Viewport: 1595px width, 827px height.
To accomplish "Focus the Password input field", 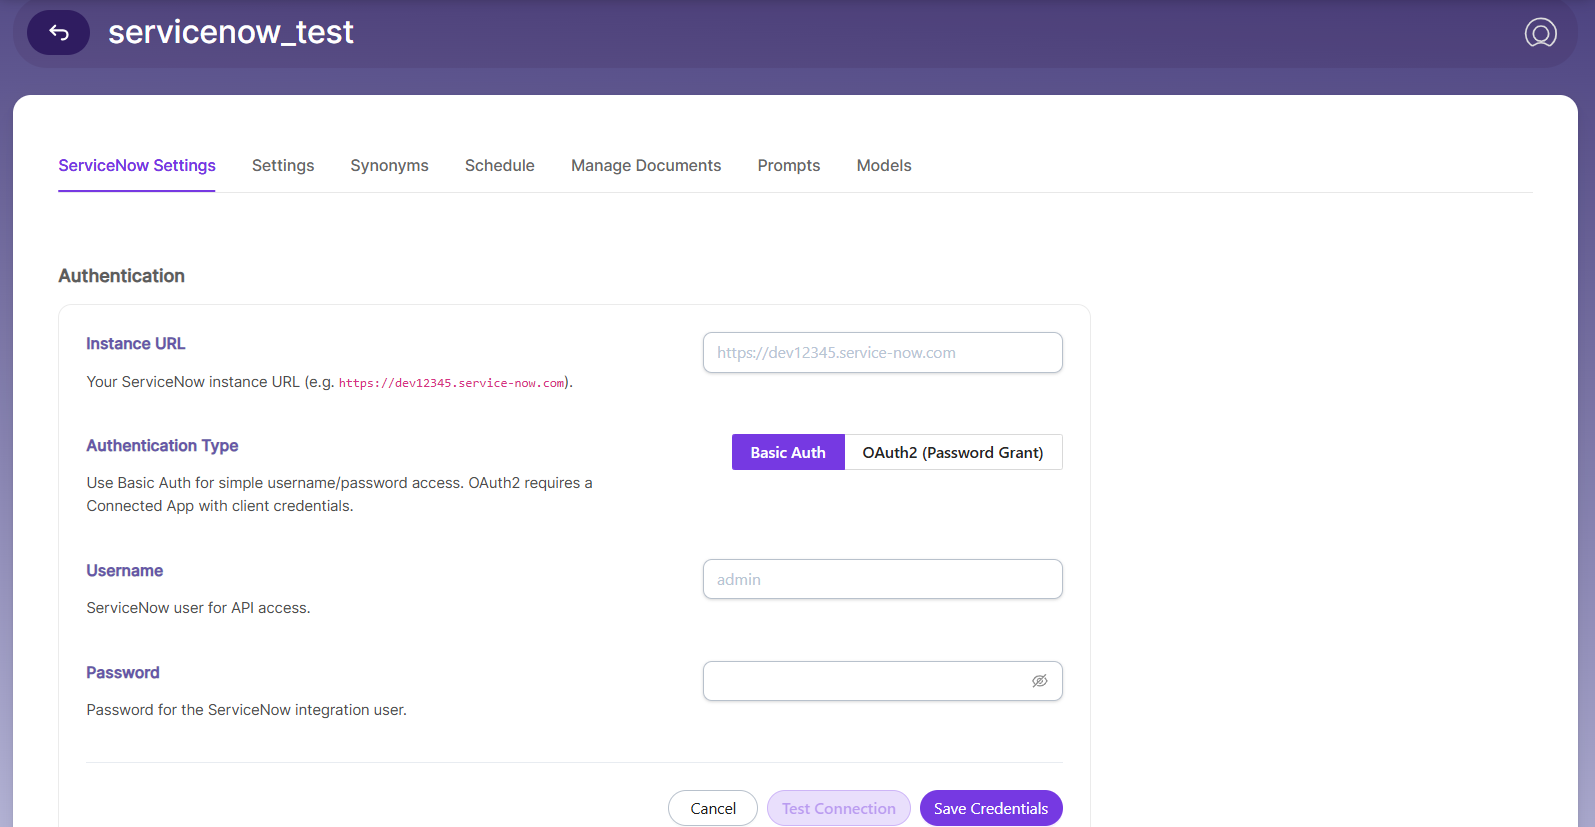I will (x=883, y=681).
